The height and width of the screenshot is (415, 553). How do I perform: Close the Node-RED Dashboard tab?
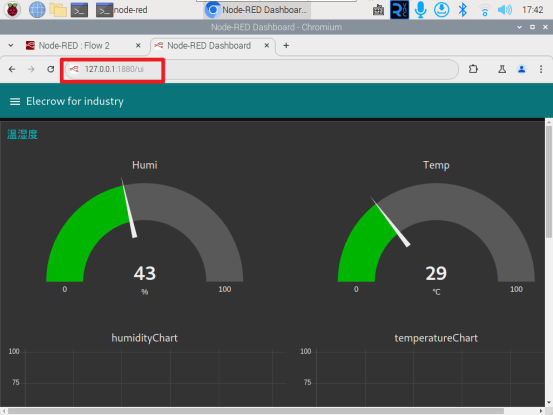click(x=267, y=45)
